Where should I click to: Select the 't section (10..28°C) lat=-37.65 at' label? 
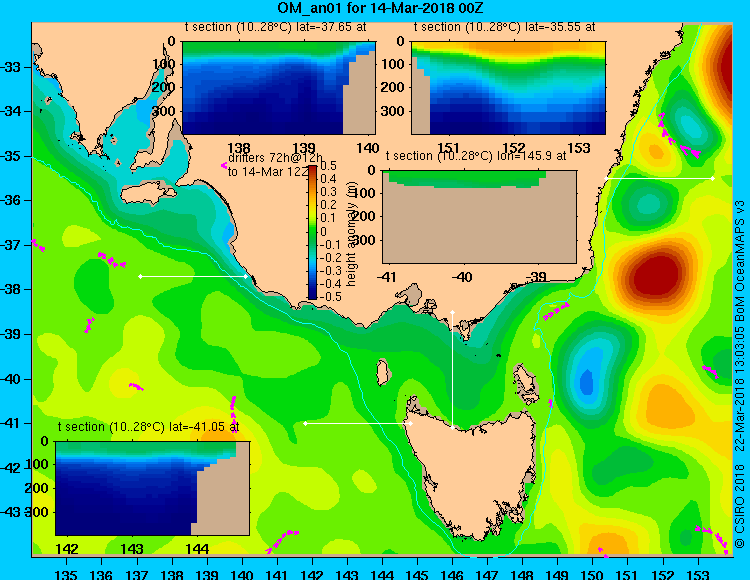click(x=276, y=27)
